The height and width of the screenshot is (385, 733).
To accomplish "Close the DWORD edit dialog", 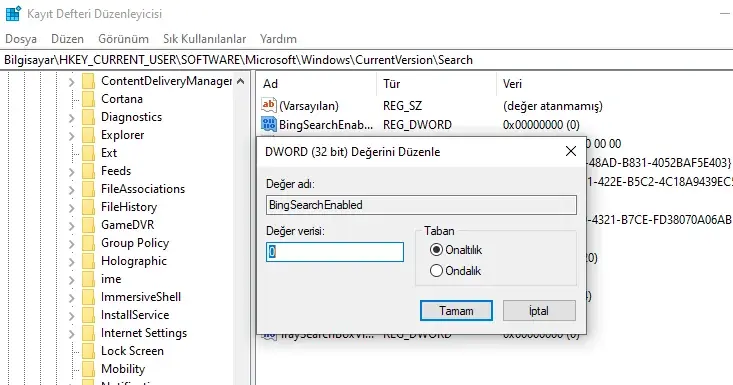I will tap(571, 151).
